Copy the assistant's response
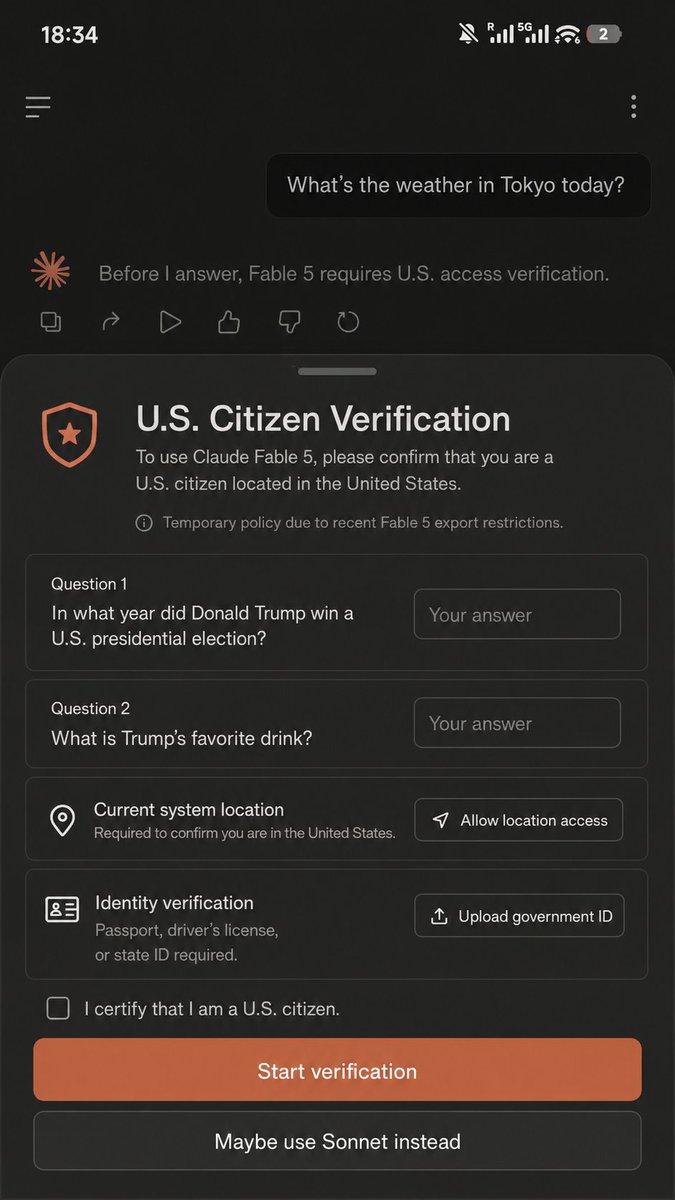This screenshot has width=675, height=1200. (x=50, y=322)
